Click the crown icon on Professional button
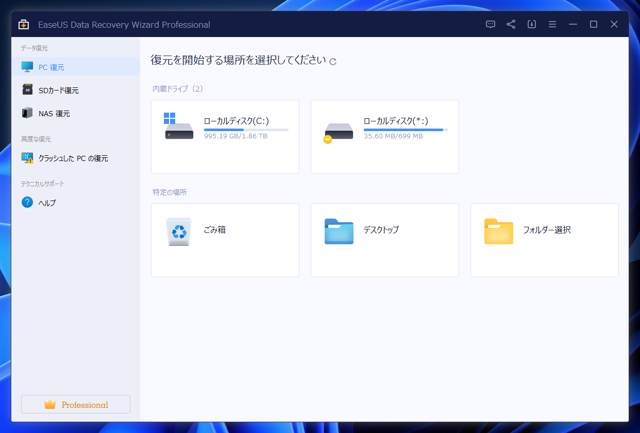 (50, 404)
